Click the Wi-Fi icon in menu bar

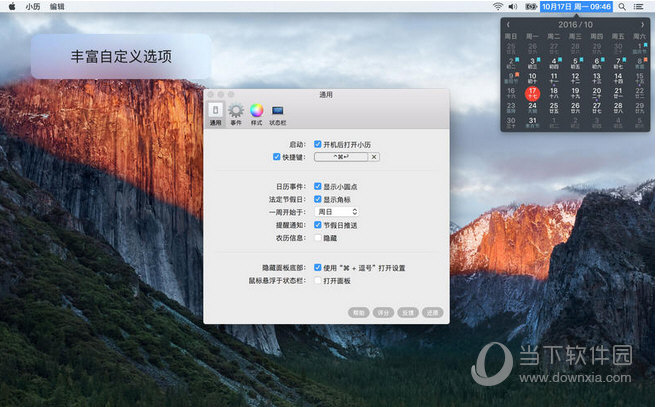497,6
